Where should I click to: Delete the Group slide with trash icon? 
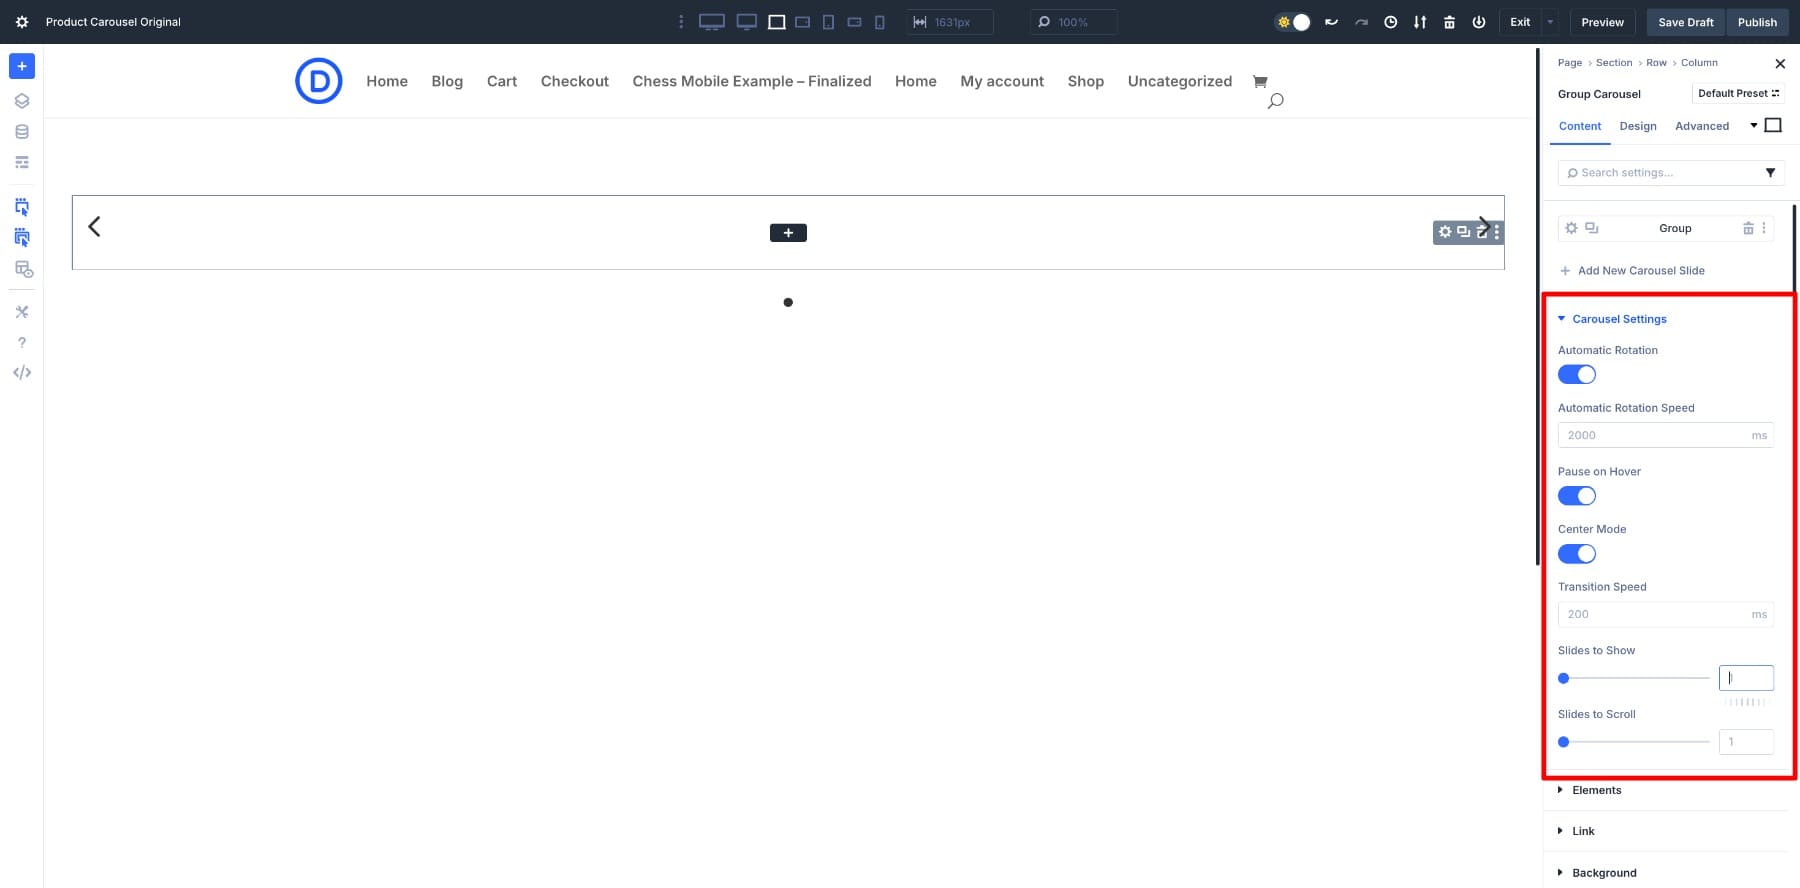[x=1748, y=228]
